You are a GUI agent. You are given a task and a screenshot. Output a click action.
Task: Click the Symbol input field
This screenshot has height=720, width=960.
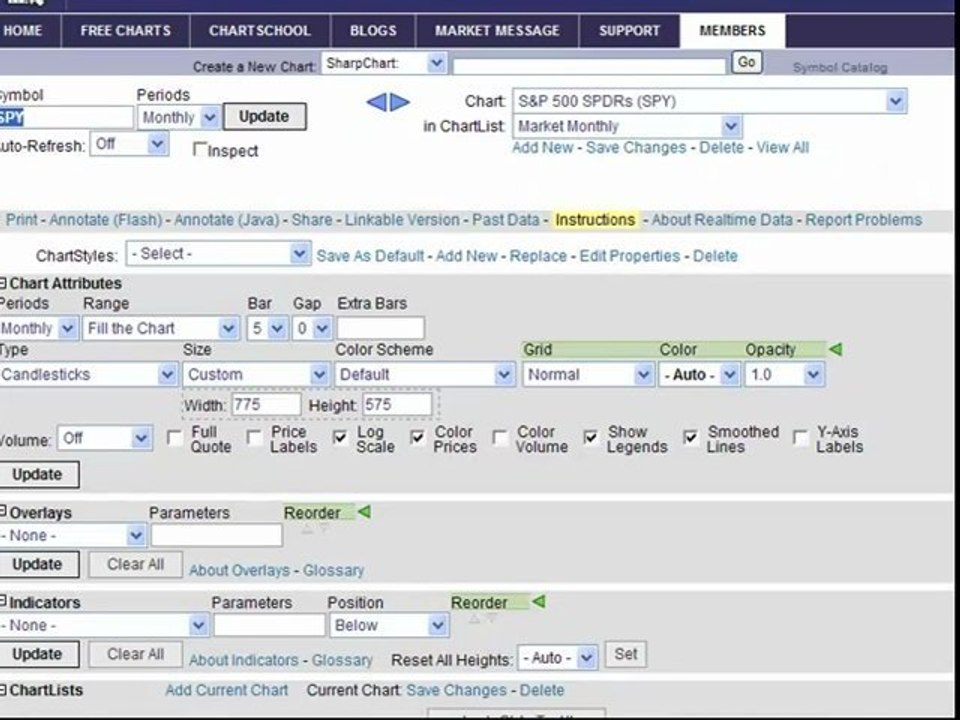(x=66, y=118)
